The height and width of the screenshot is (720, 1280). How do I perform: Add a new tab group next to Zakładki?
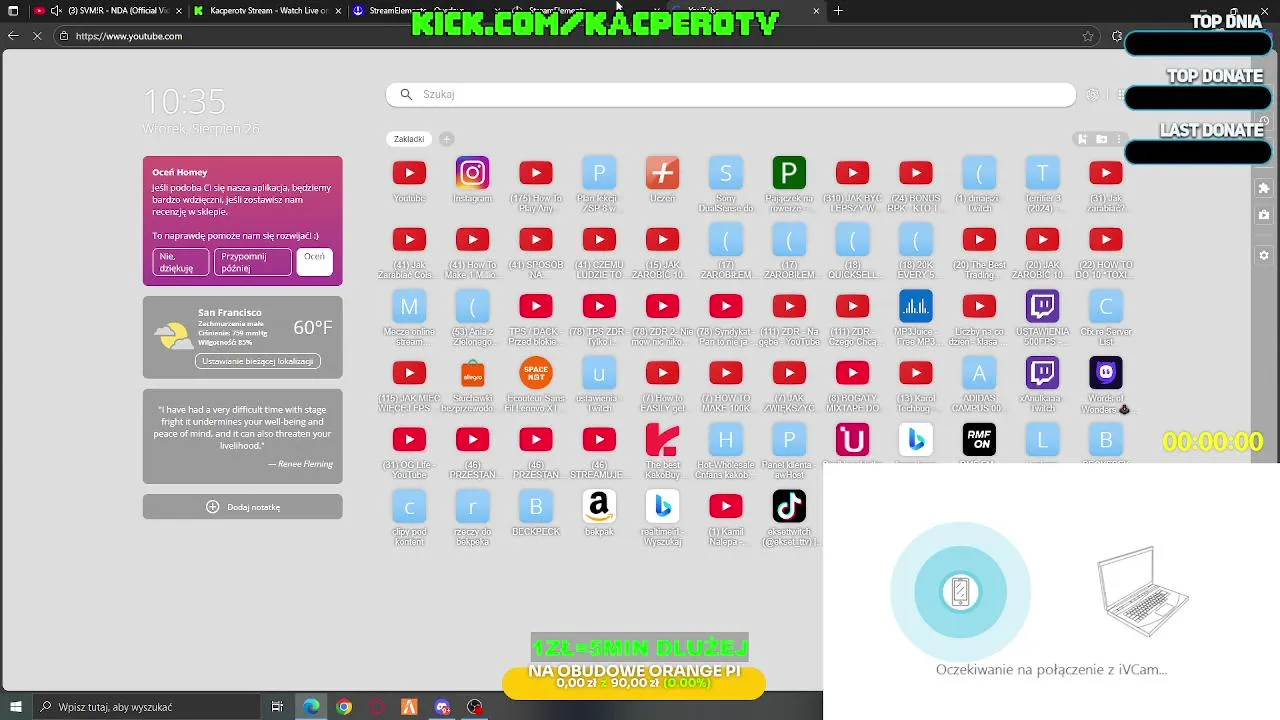(x=447, y=139)
